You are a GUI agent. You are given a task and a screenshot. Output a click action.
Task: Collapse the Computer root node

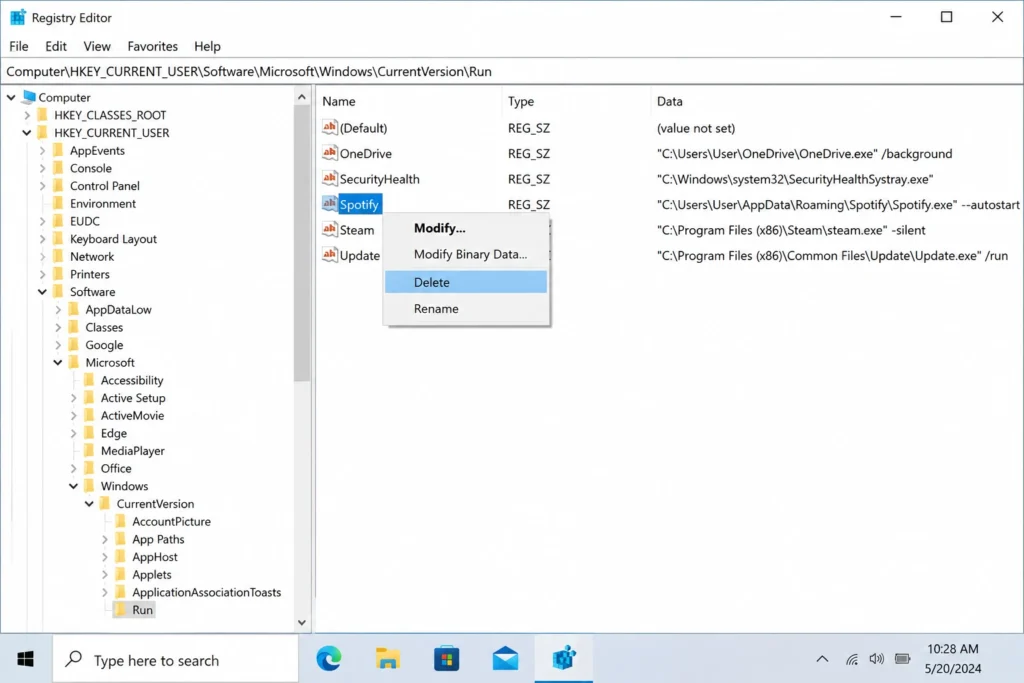pos(11,97)
